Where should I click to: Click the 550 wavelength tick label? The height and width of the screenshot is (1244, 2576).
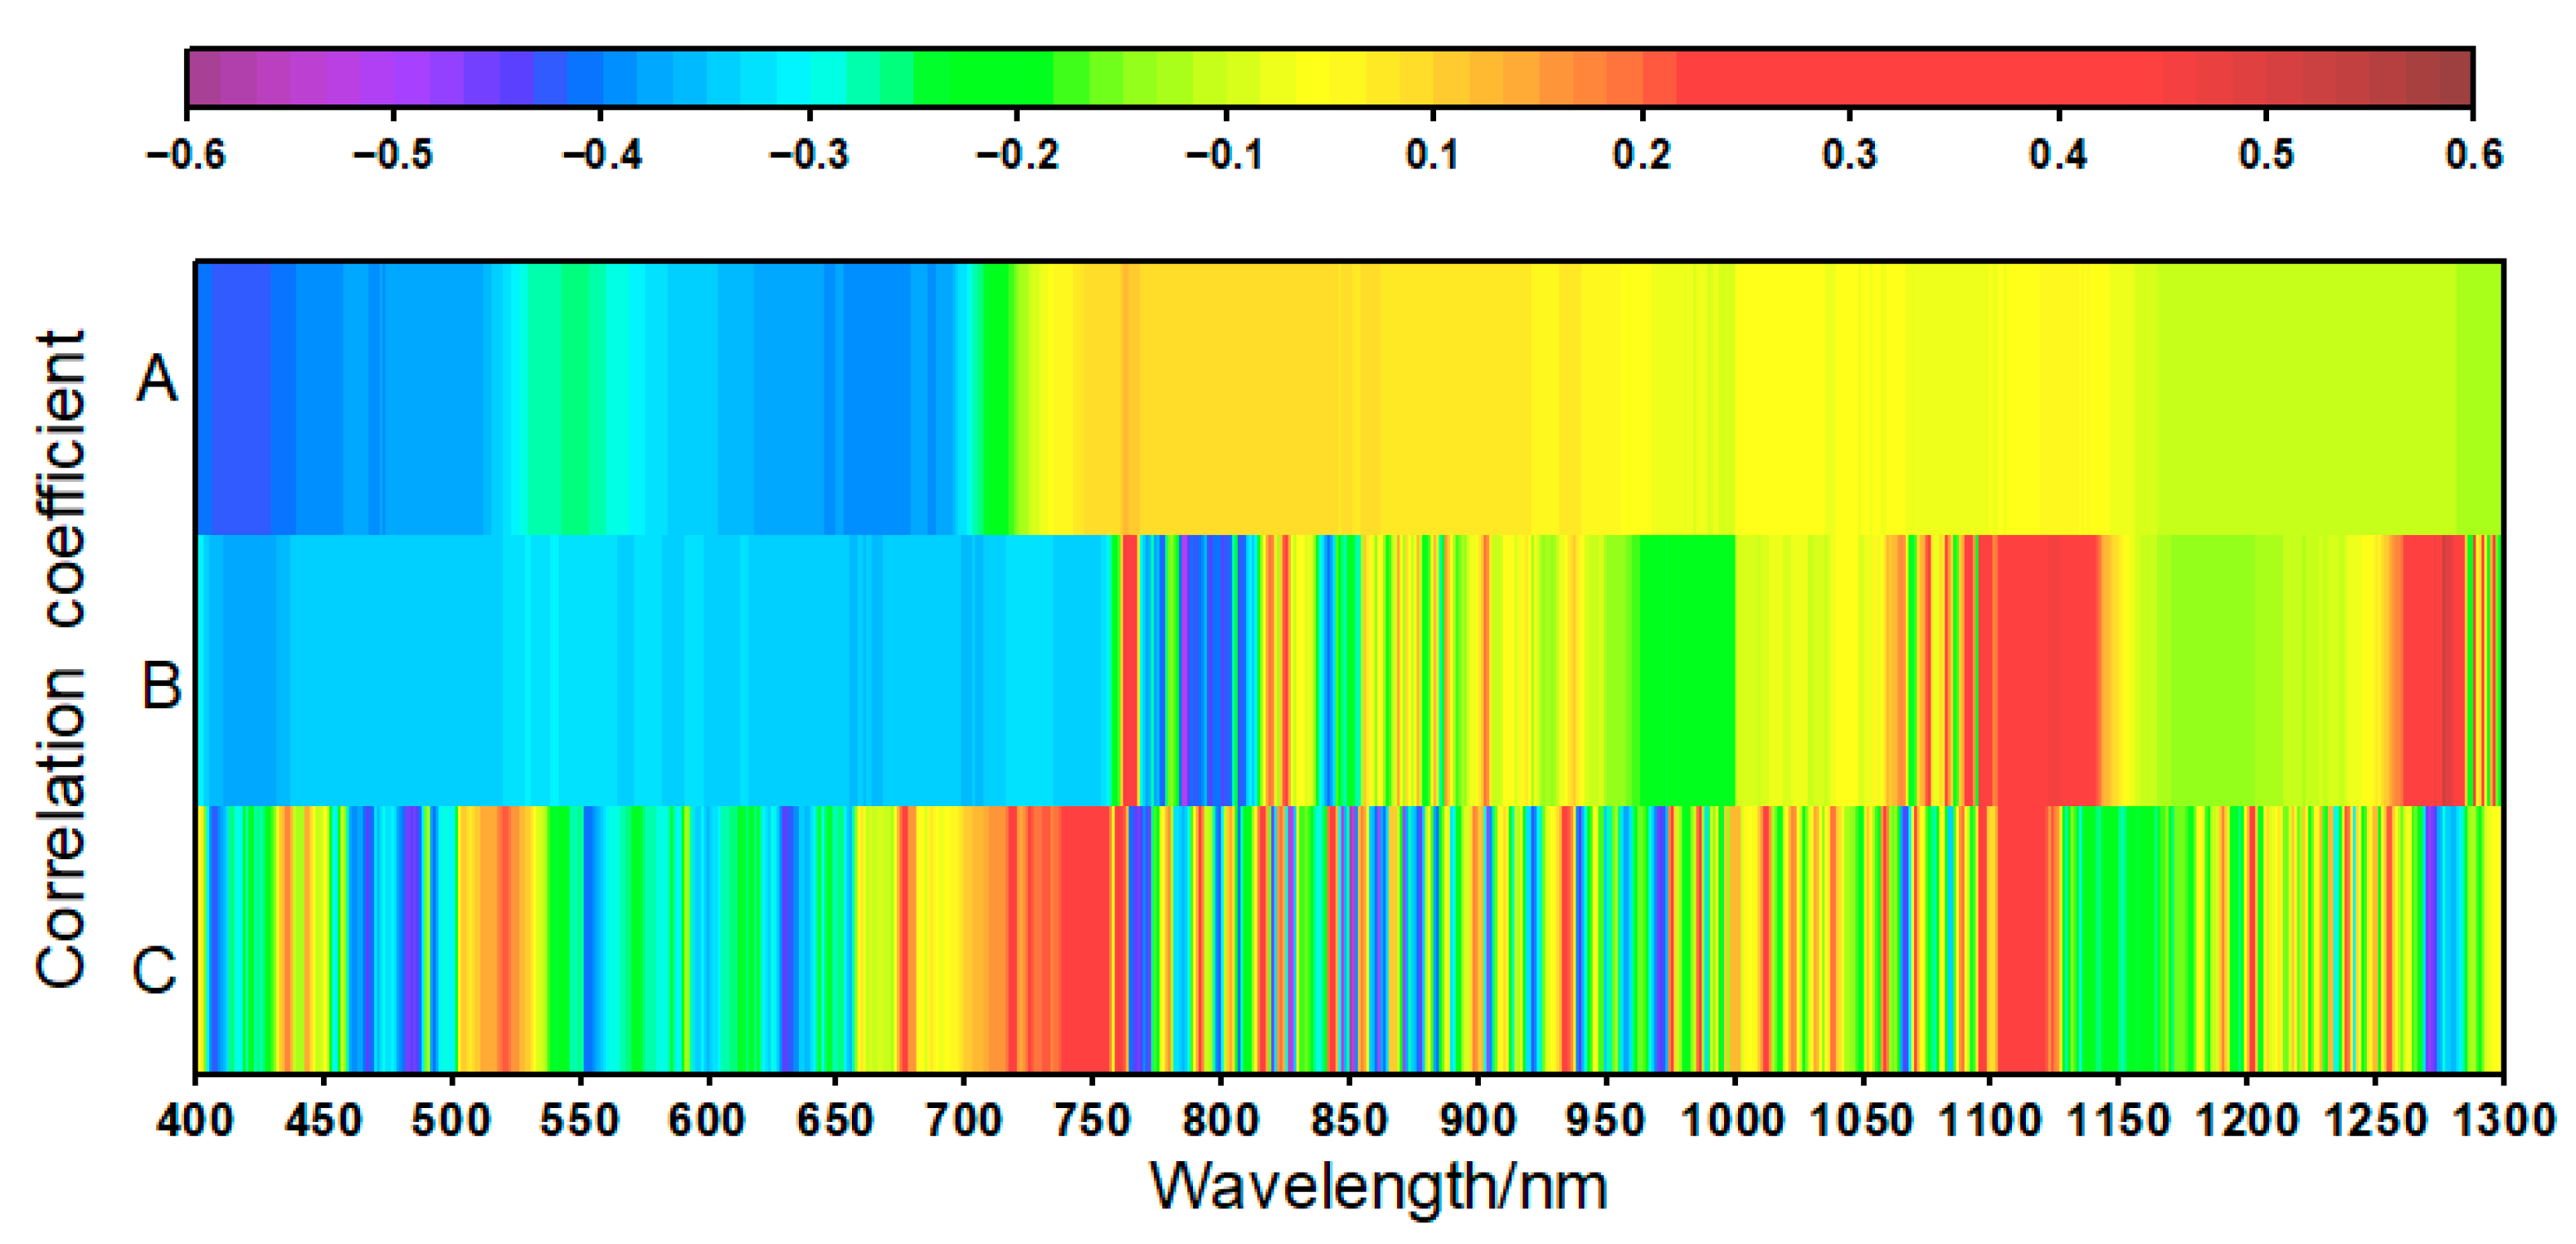580,1120
